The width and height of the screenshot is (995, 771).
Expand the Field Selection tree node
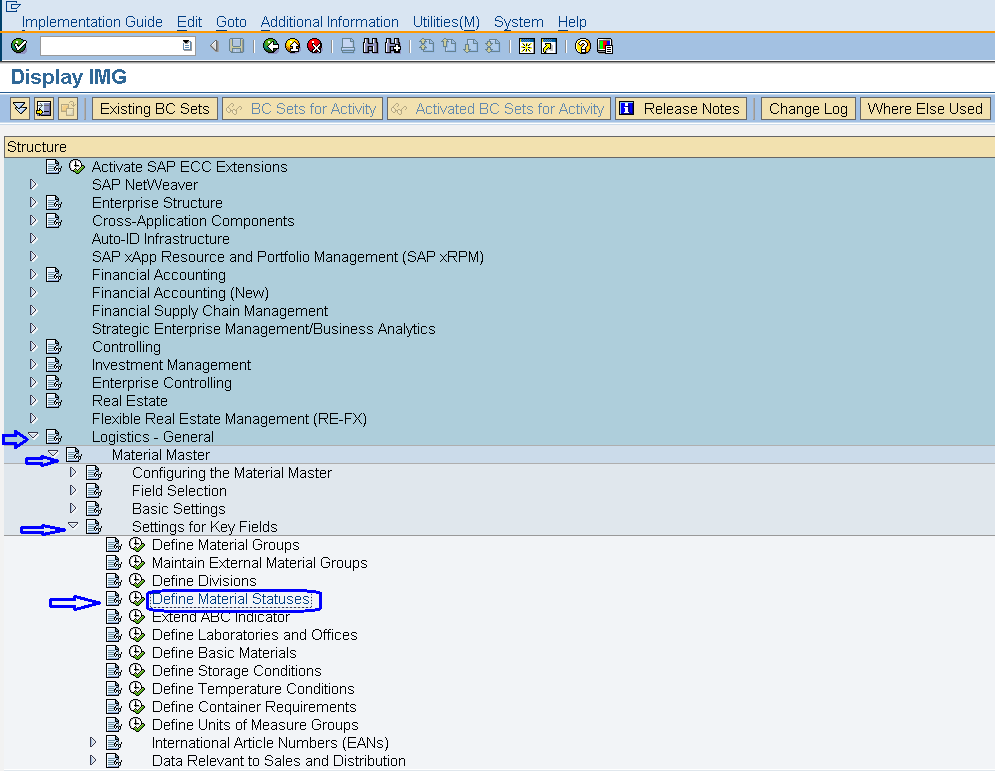click(72, 490)
